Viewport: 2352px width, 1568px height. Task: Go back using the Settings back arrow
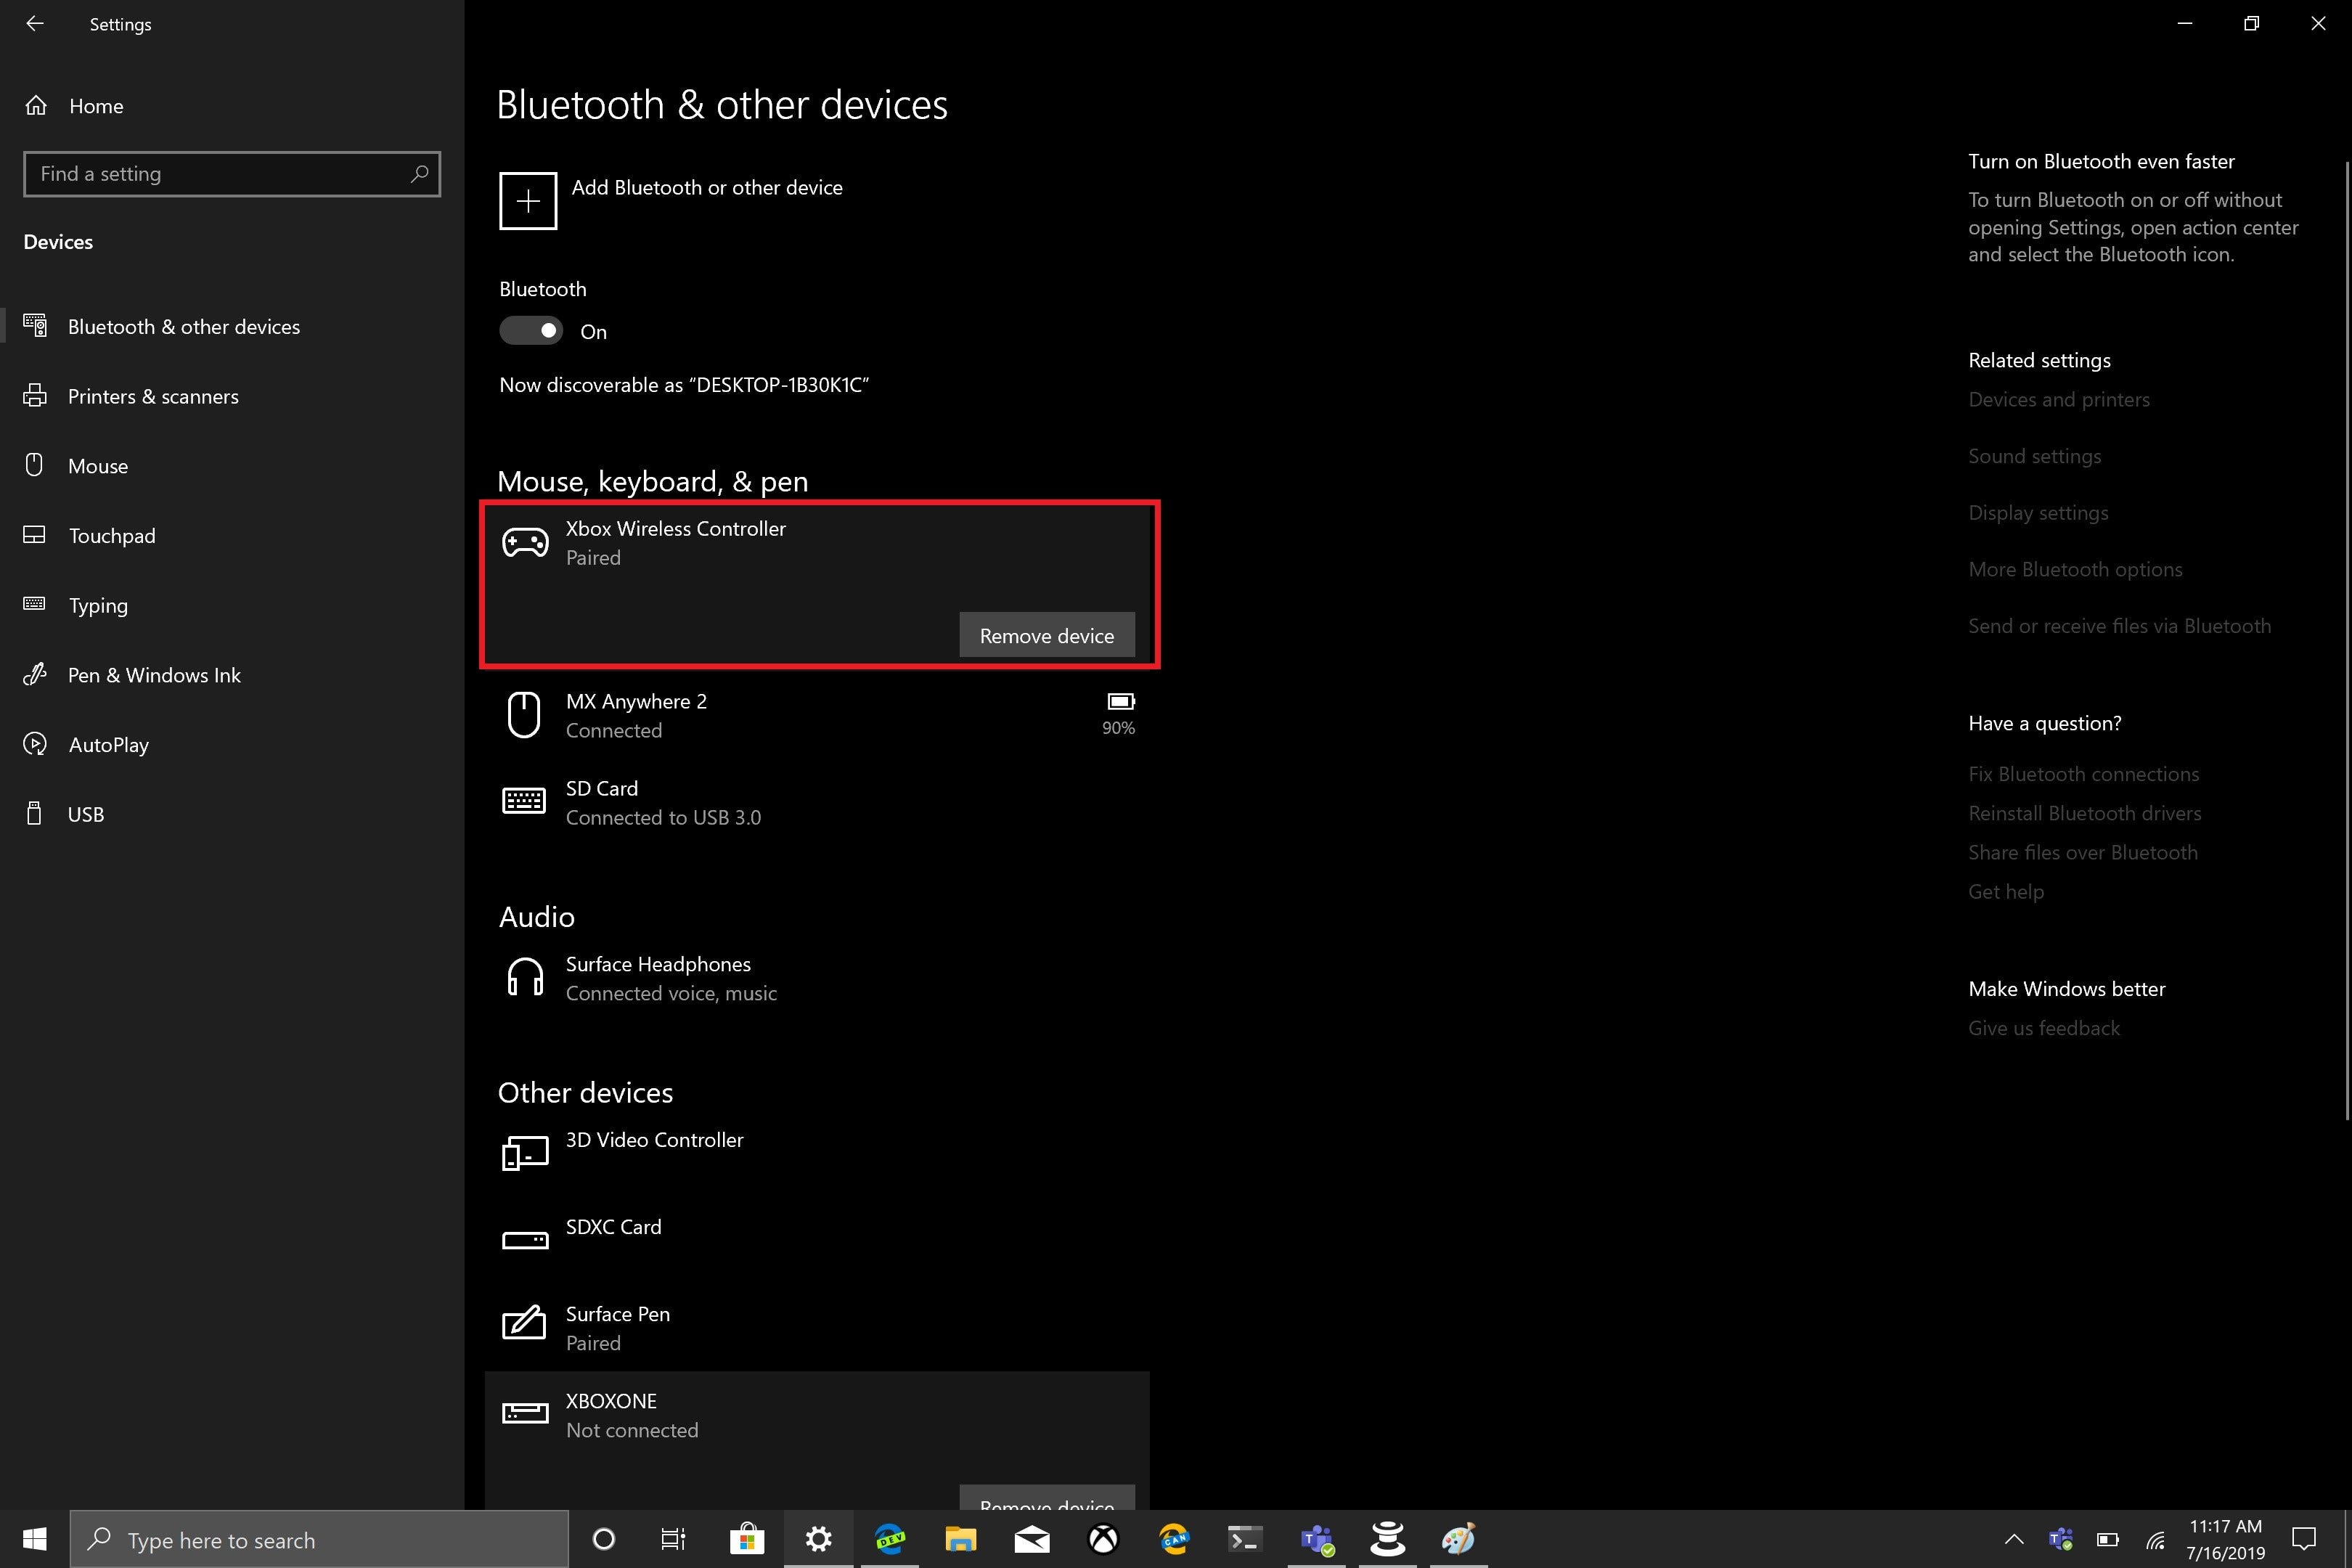(35, 24)
